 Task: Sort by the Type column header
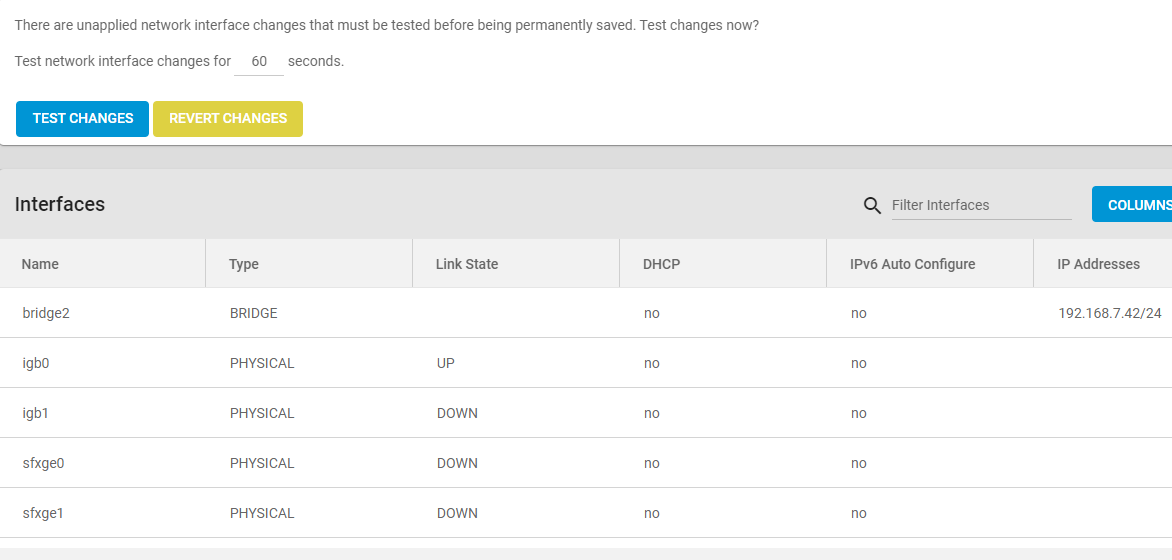coord(244,264)
